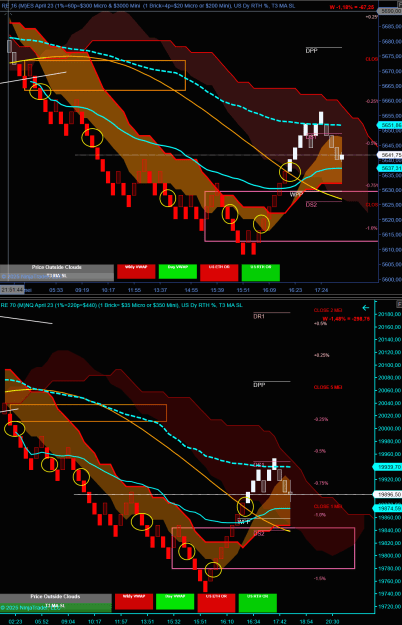402x625 pixels.
Task: Click the Day VWAP green indicator in NQ chart
Action: click(175, 601)
